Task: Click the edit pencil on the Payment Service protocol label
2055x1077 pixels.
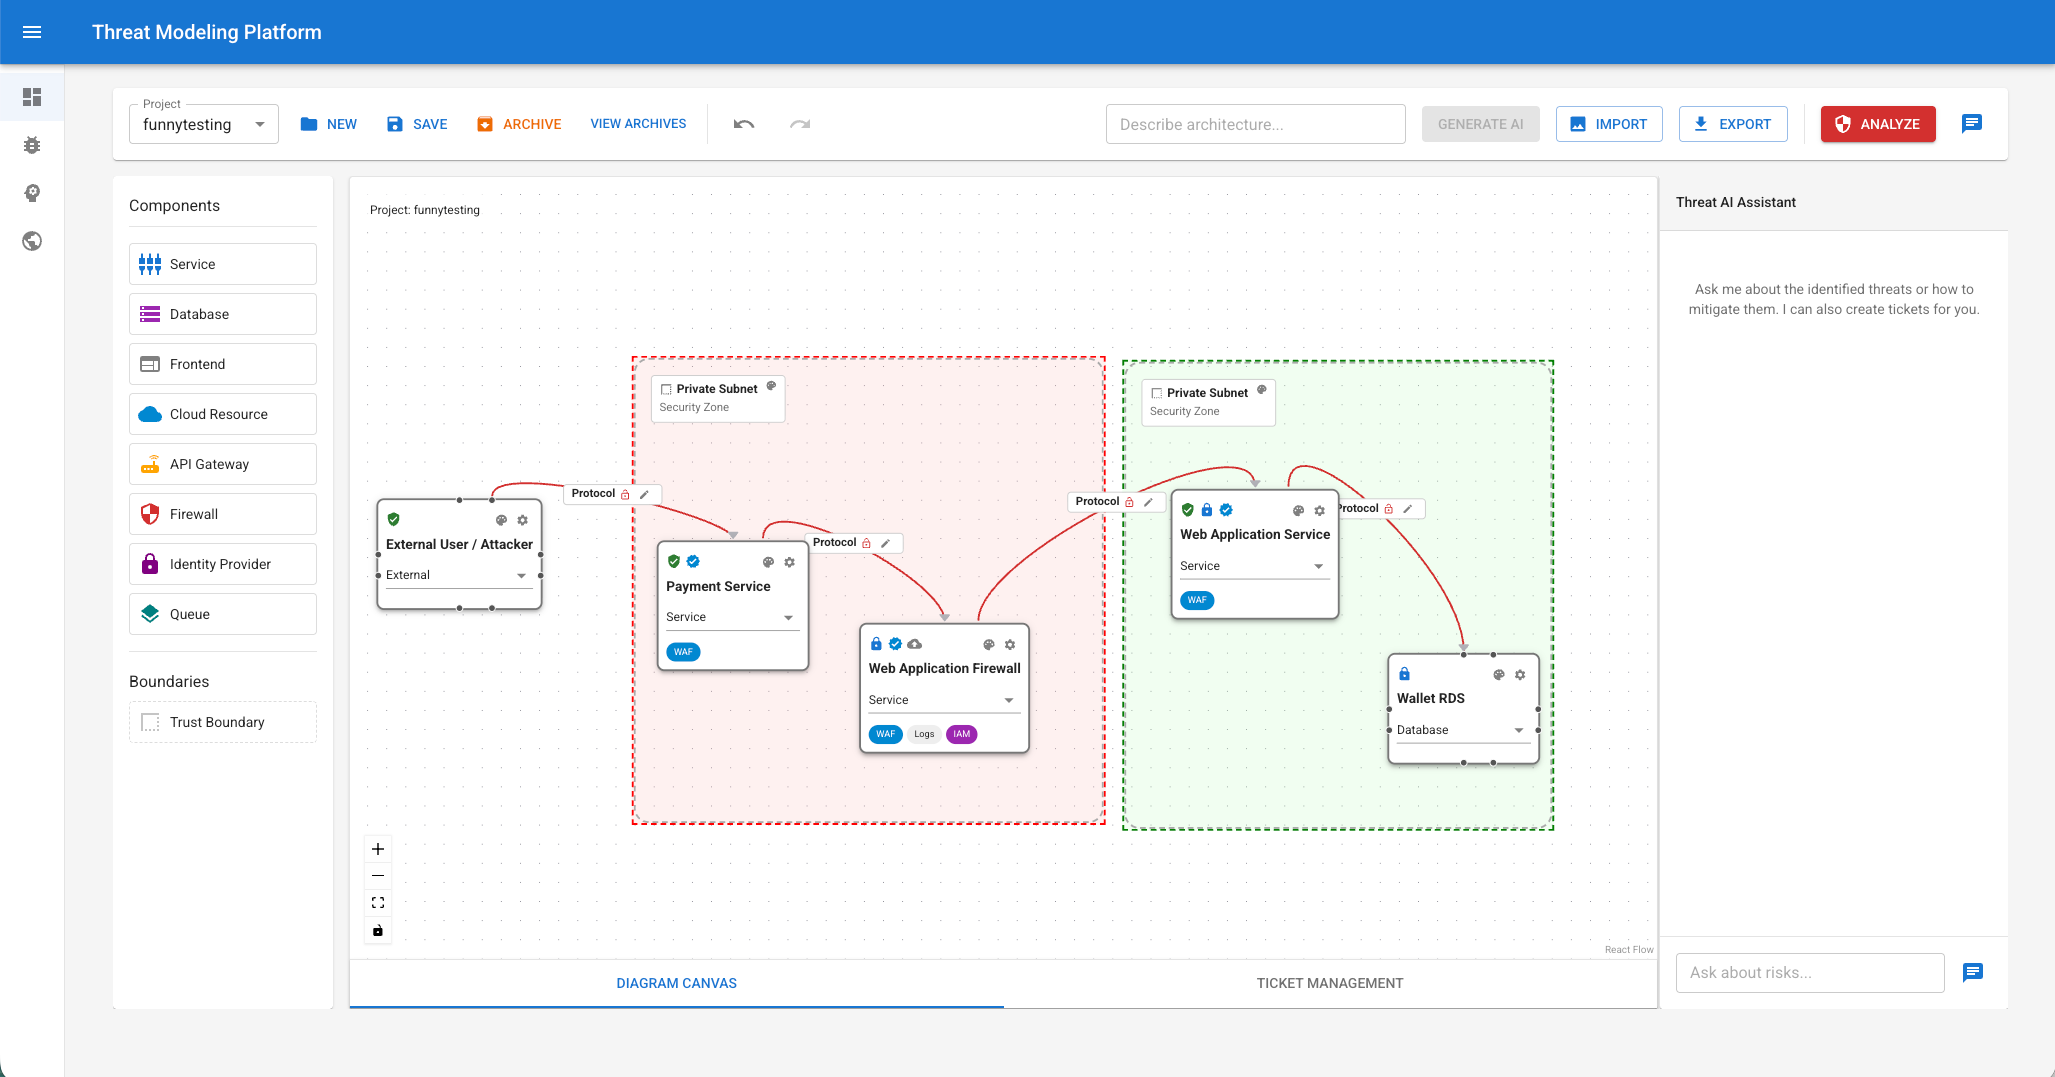Action: [886, 543]
